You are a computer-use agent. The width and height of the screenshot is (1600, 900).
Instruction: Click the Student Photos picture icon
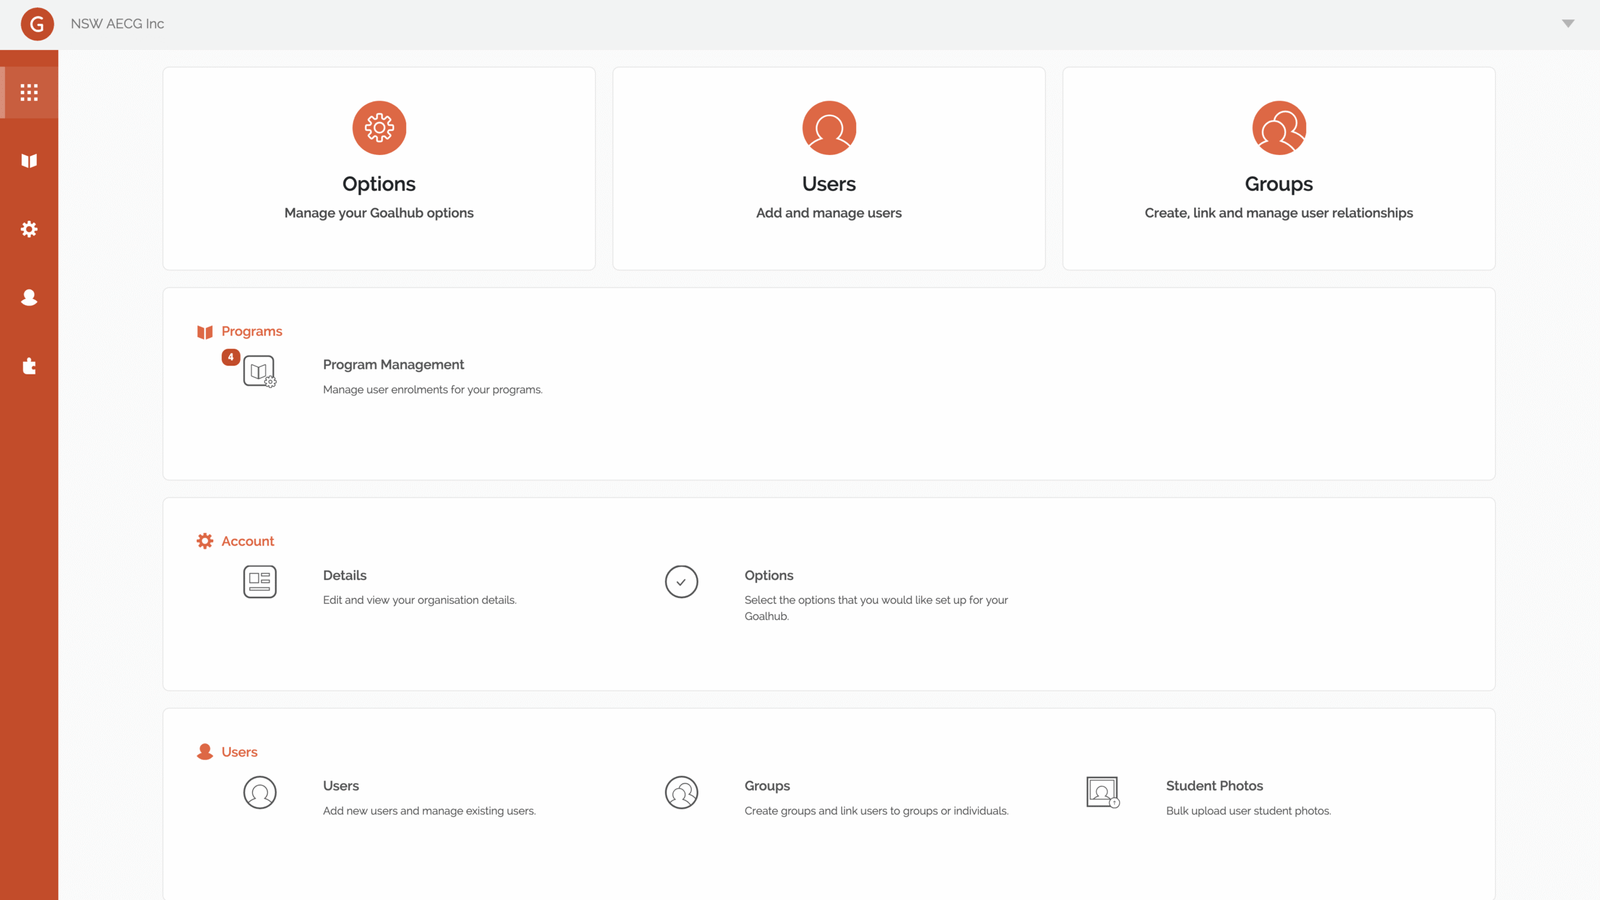point(1103,792)
